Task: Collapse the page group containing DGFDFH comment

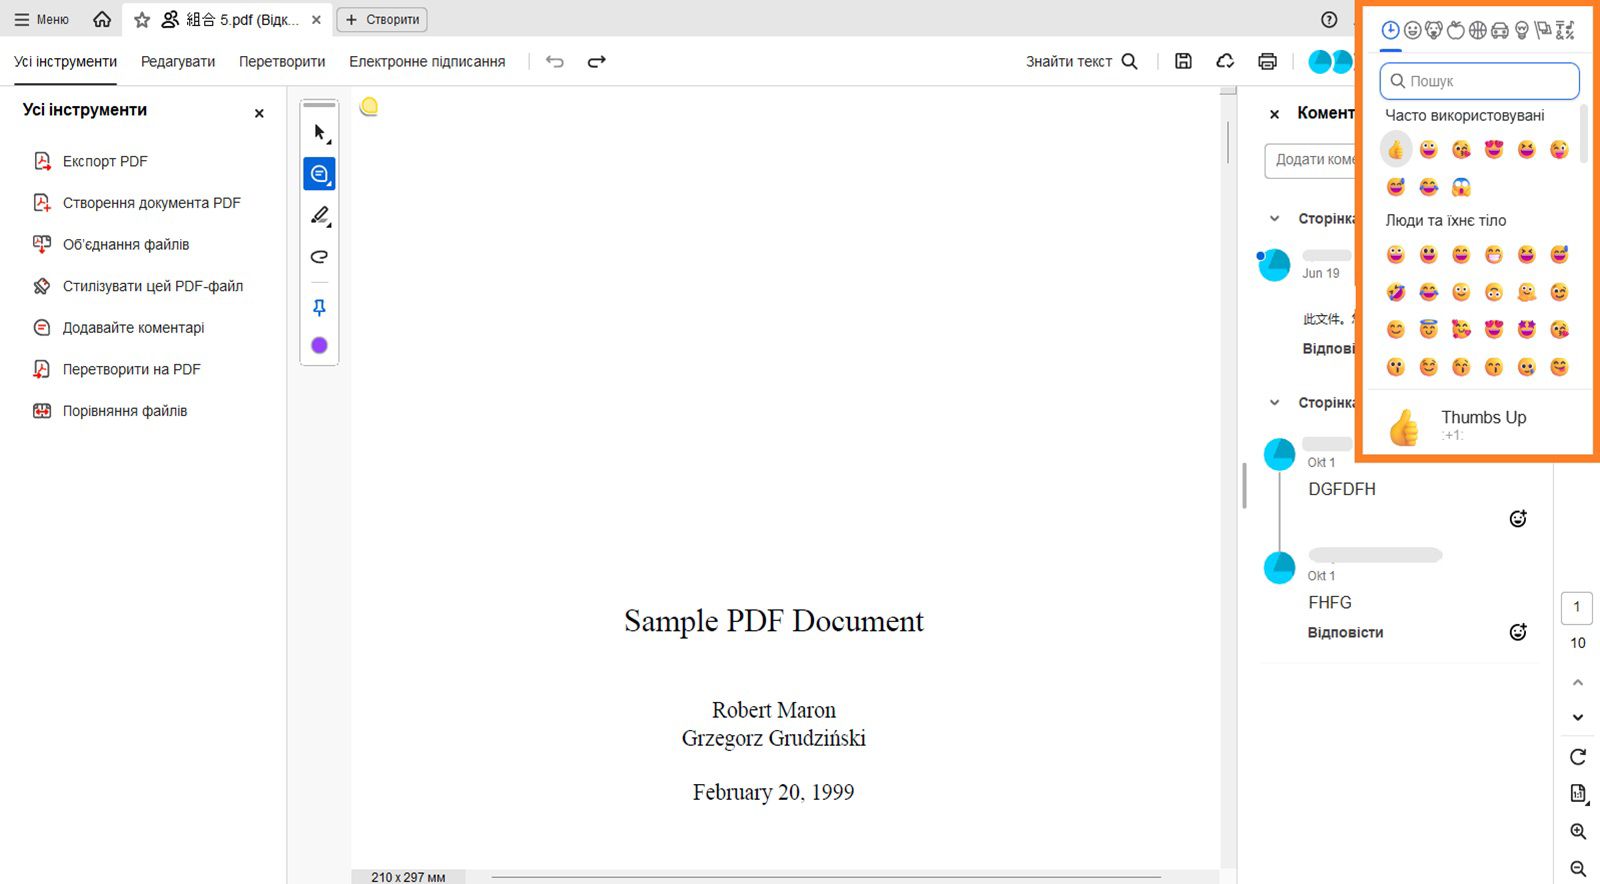Action: click(x=1274, y=402)
